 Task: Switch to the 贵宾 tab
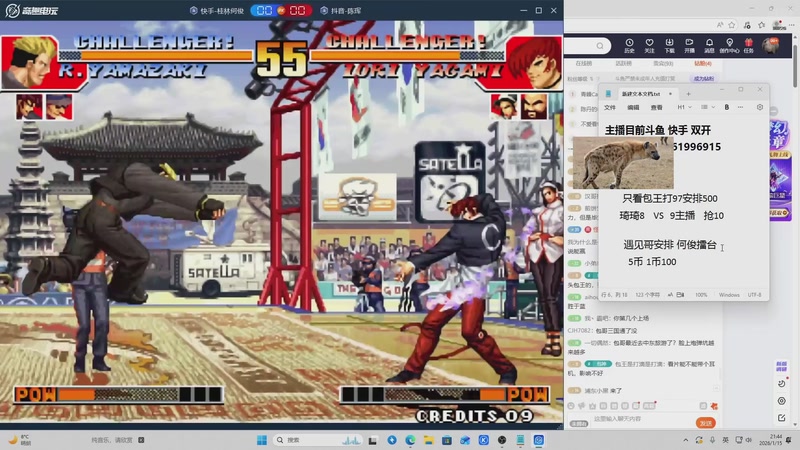click(x=663, y=64)
